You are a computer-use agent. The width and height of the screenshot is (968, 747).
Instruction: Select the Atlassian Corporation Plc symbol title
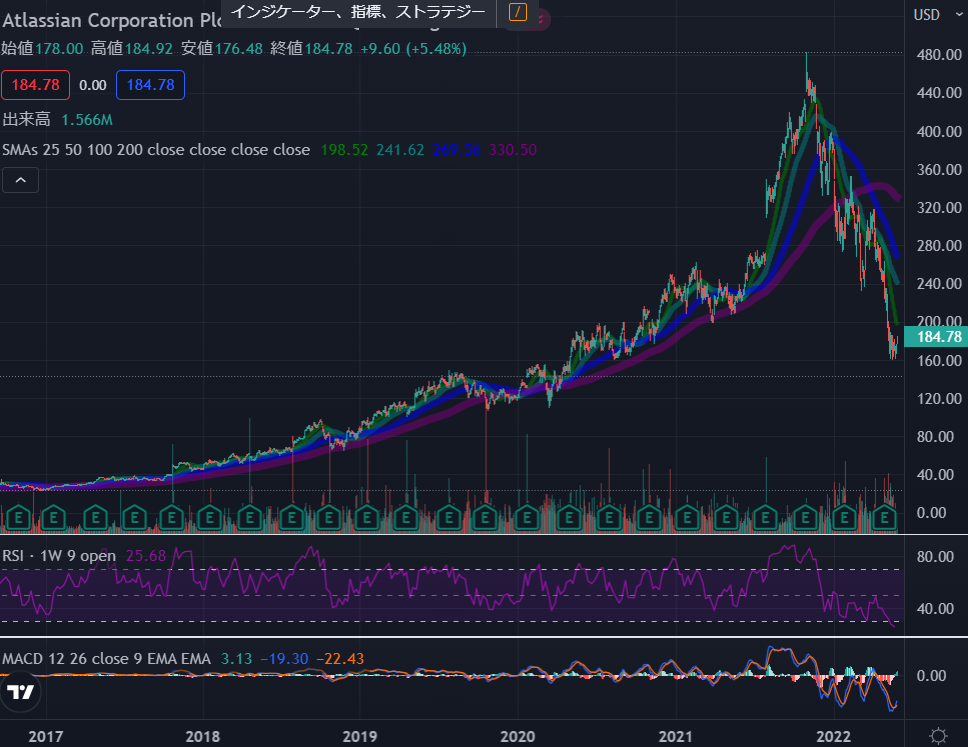[x=112, y=20]
